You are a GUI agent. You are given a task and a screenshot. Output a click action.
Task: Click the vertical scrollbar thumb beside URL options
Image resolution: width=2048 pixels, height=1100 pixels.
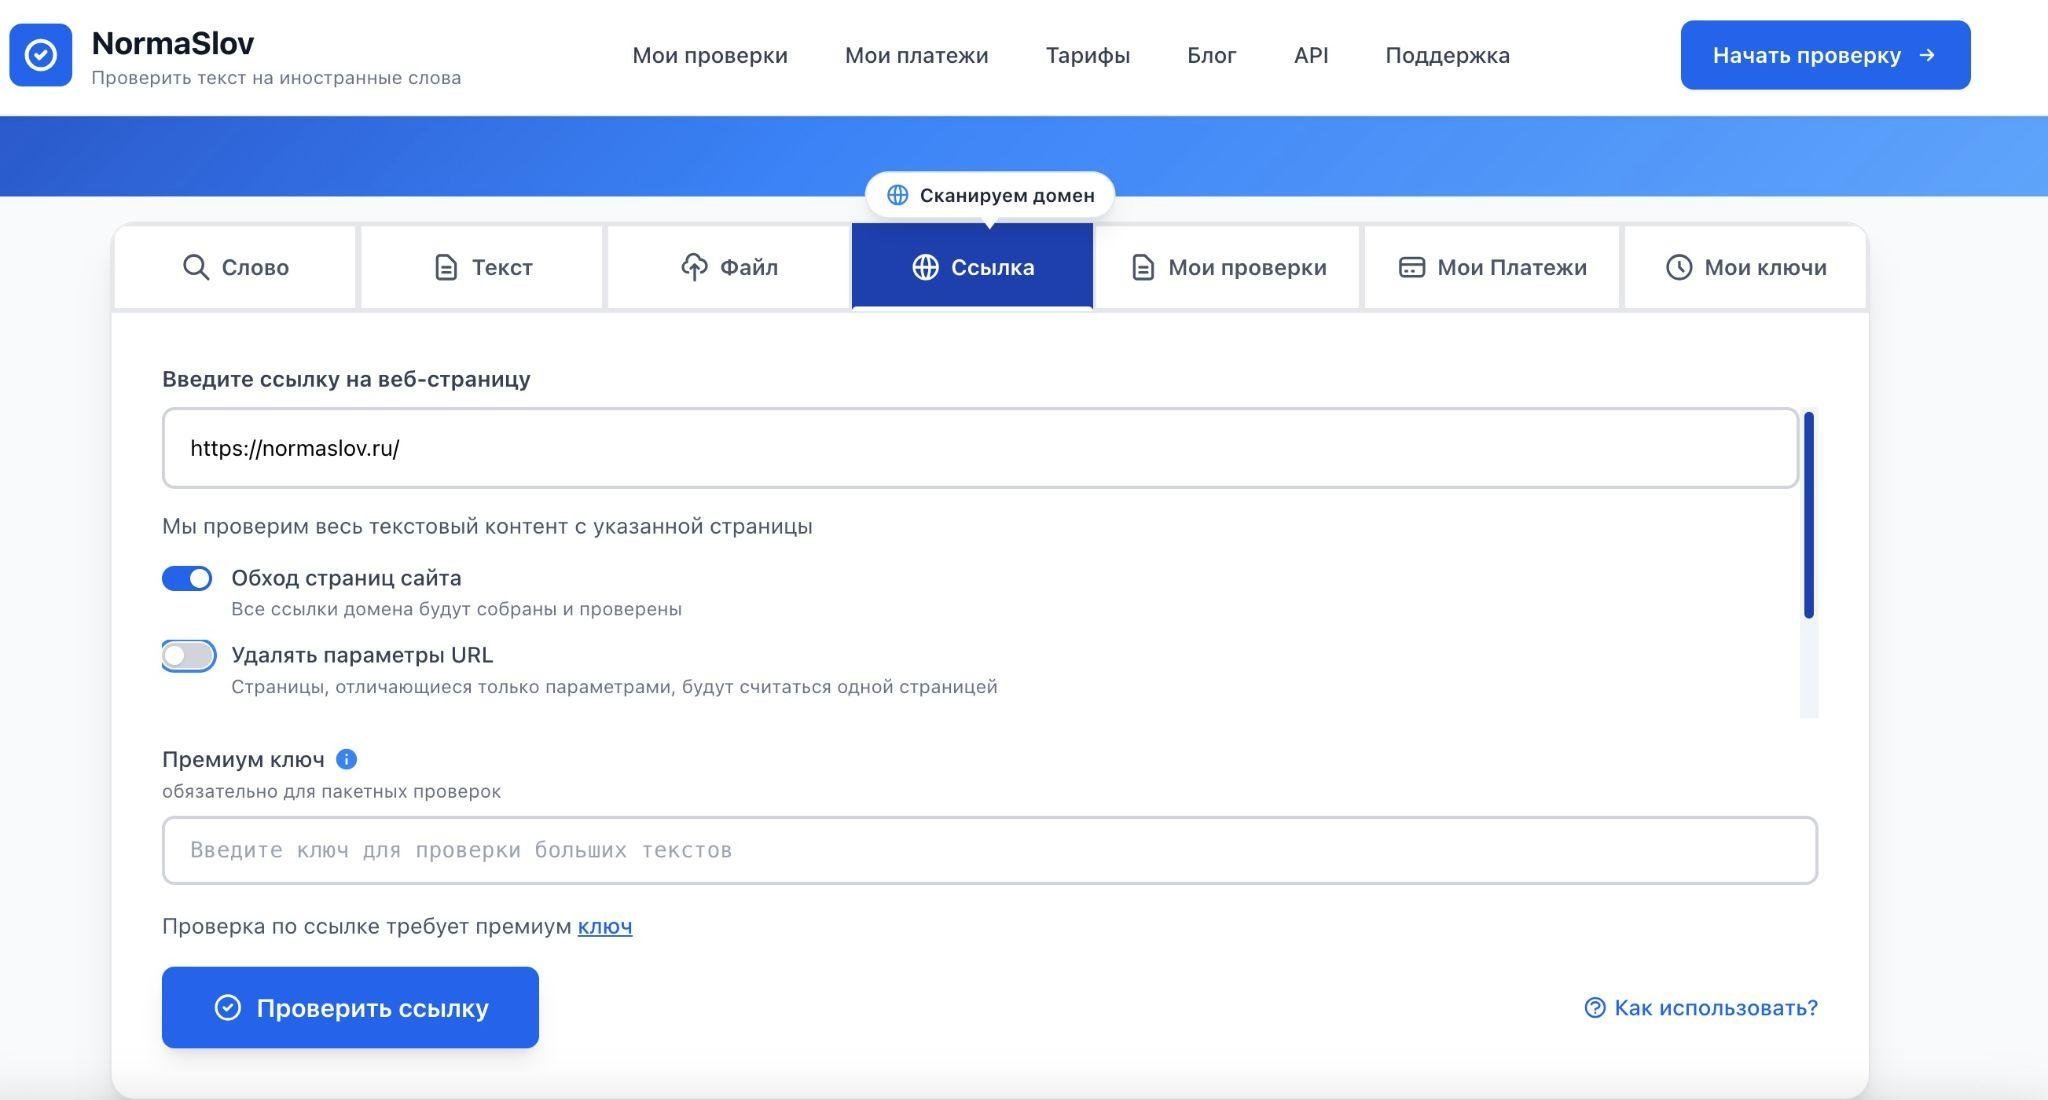coord(1809,515)
